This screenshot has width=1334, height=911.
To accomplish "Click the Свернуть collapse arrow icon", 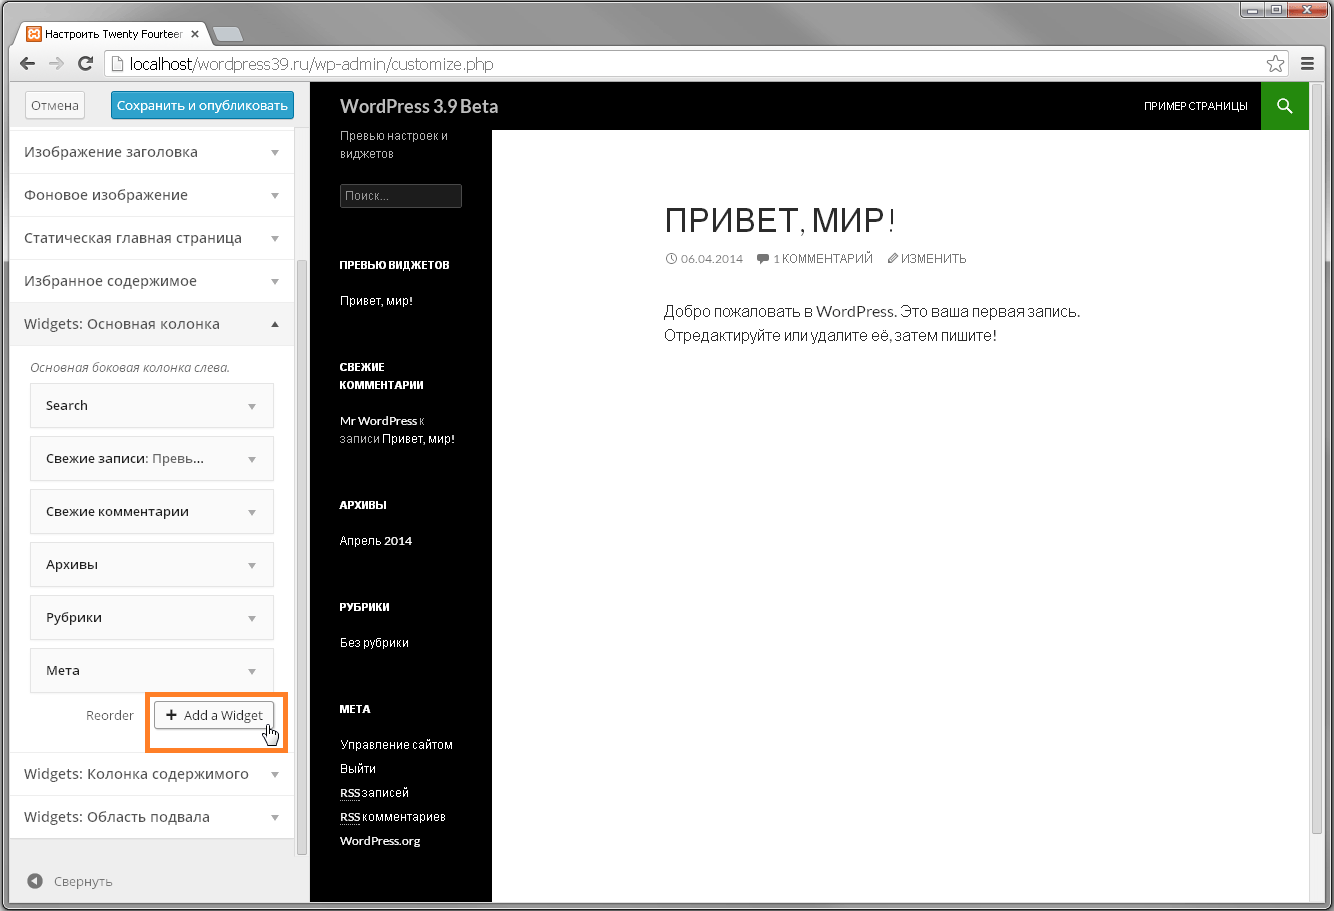I will tap(35, 881).
